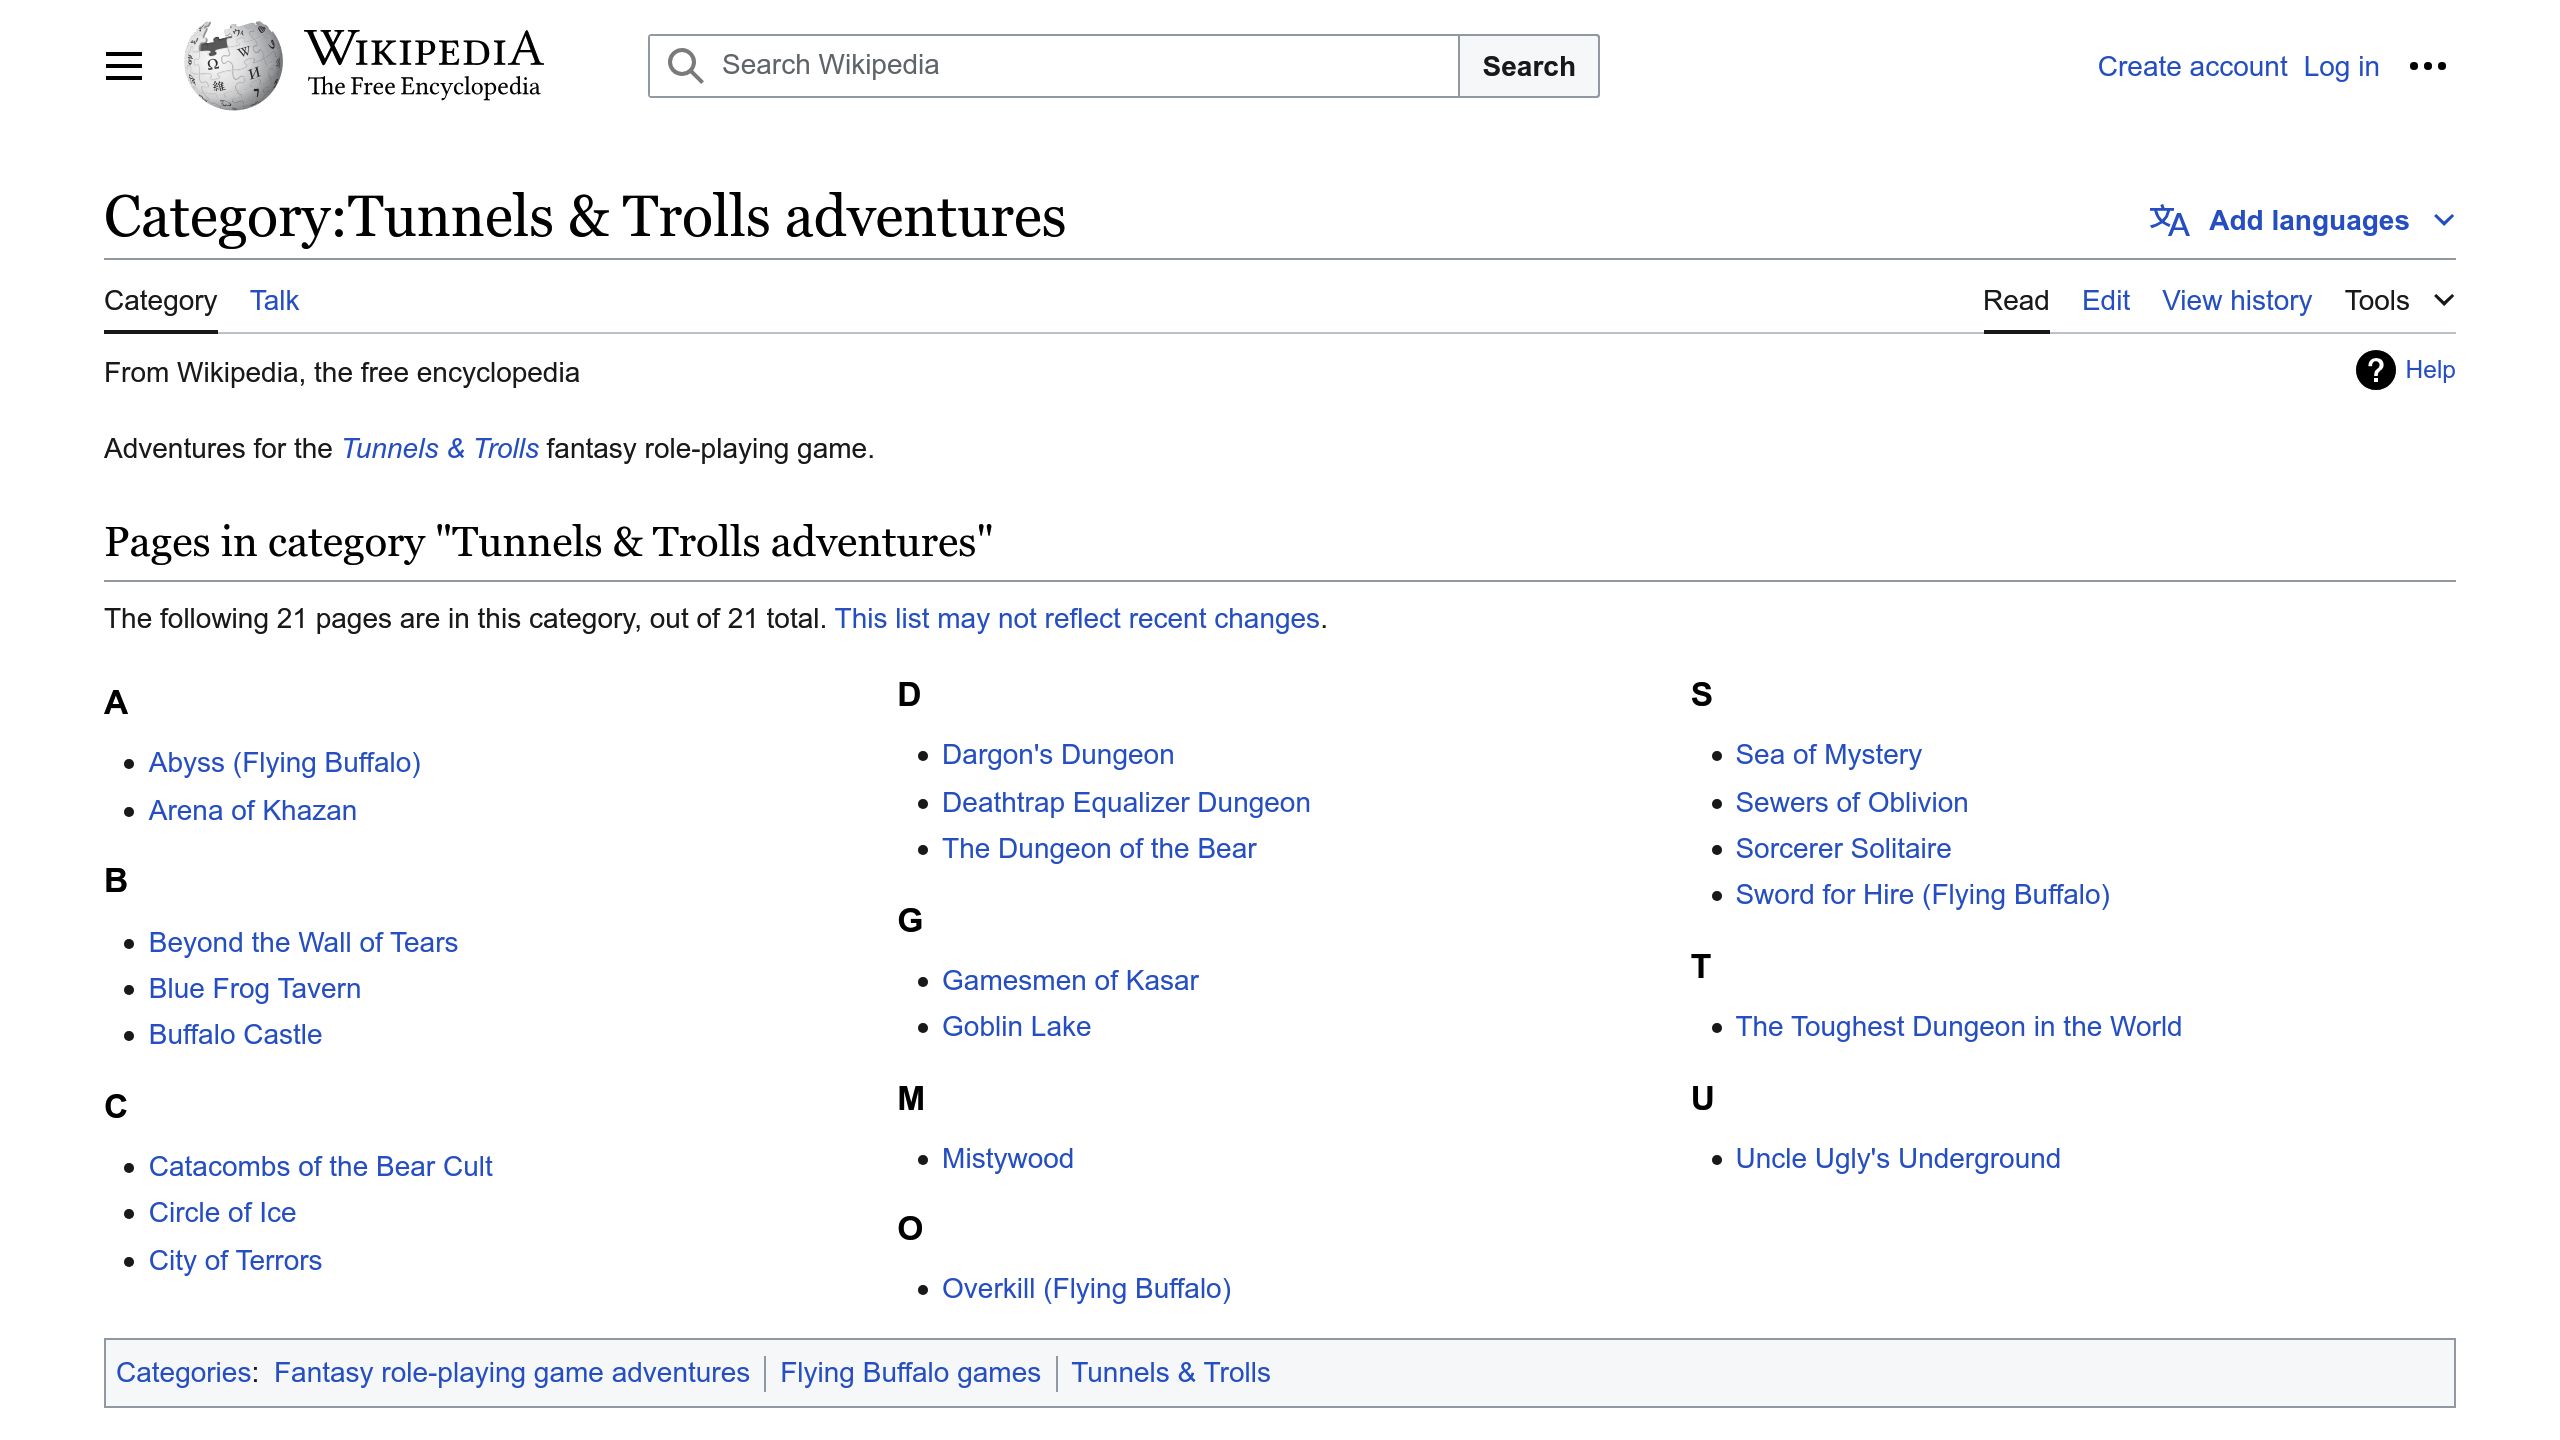Click the Add languages globe icon

(x=2170, y=222)
